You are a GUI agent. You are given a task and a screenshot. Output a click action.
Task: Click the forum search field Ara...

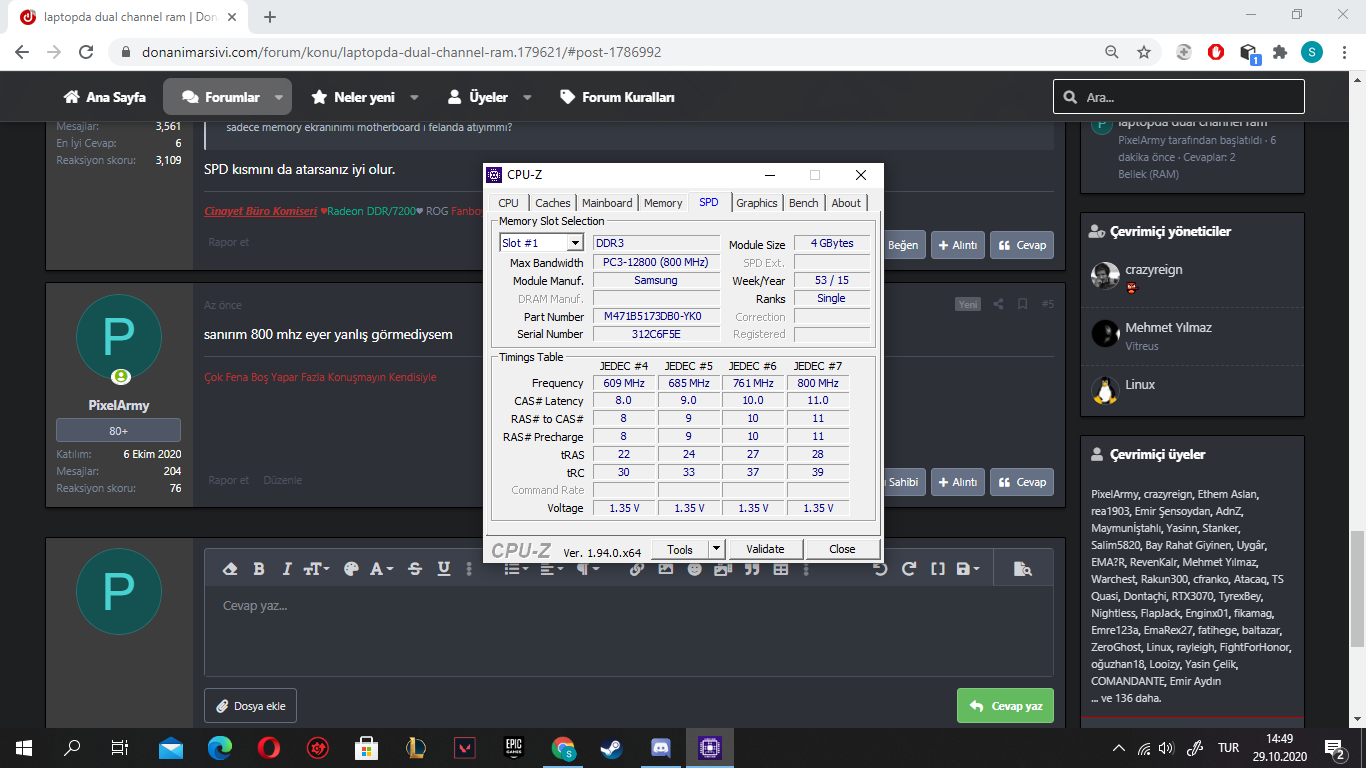1179,97
